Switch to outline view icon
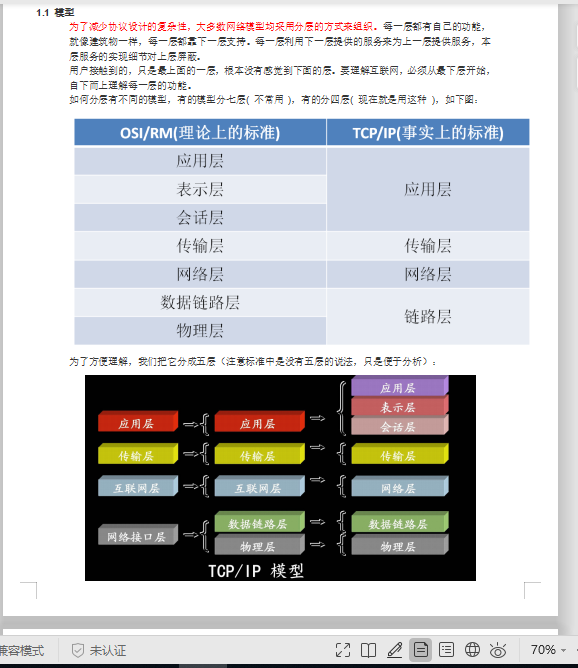The height and width of the screenshot is (668, 578). coord(446,650)
